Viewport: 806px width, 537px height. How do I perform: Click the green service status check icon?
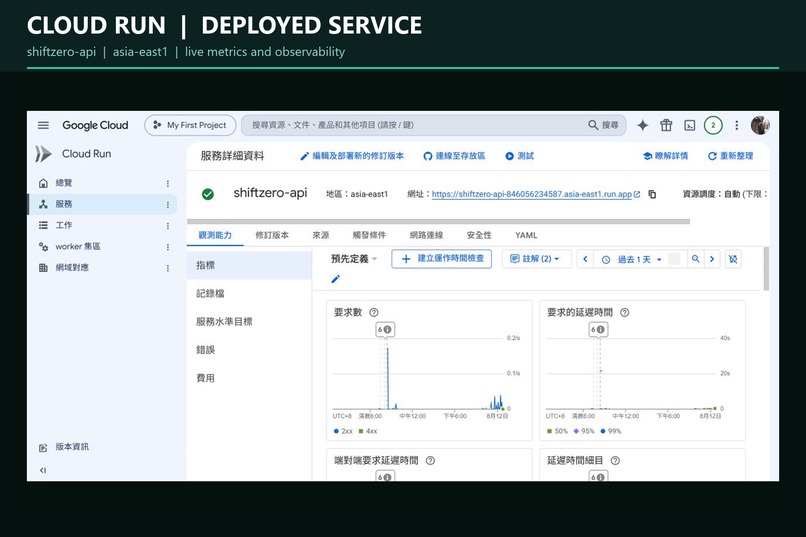click(208, 194)
